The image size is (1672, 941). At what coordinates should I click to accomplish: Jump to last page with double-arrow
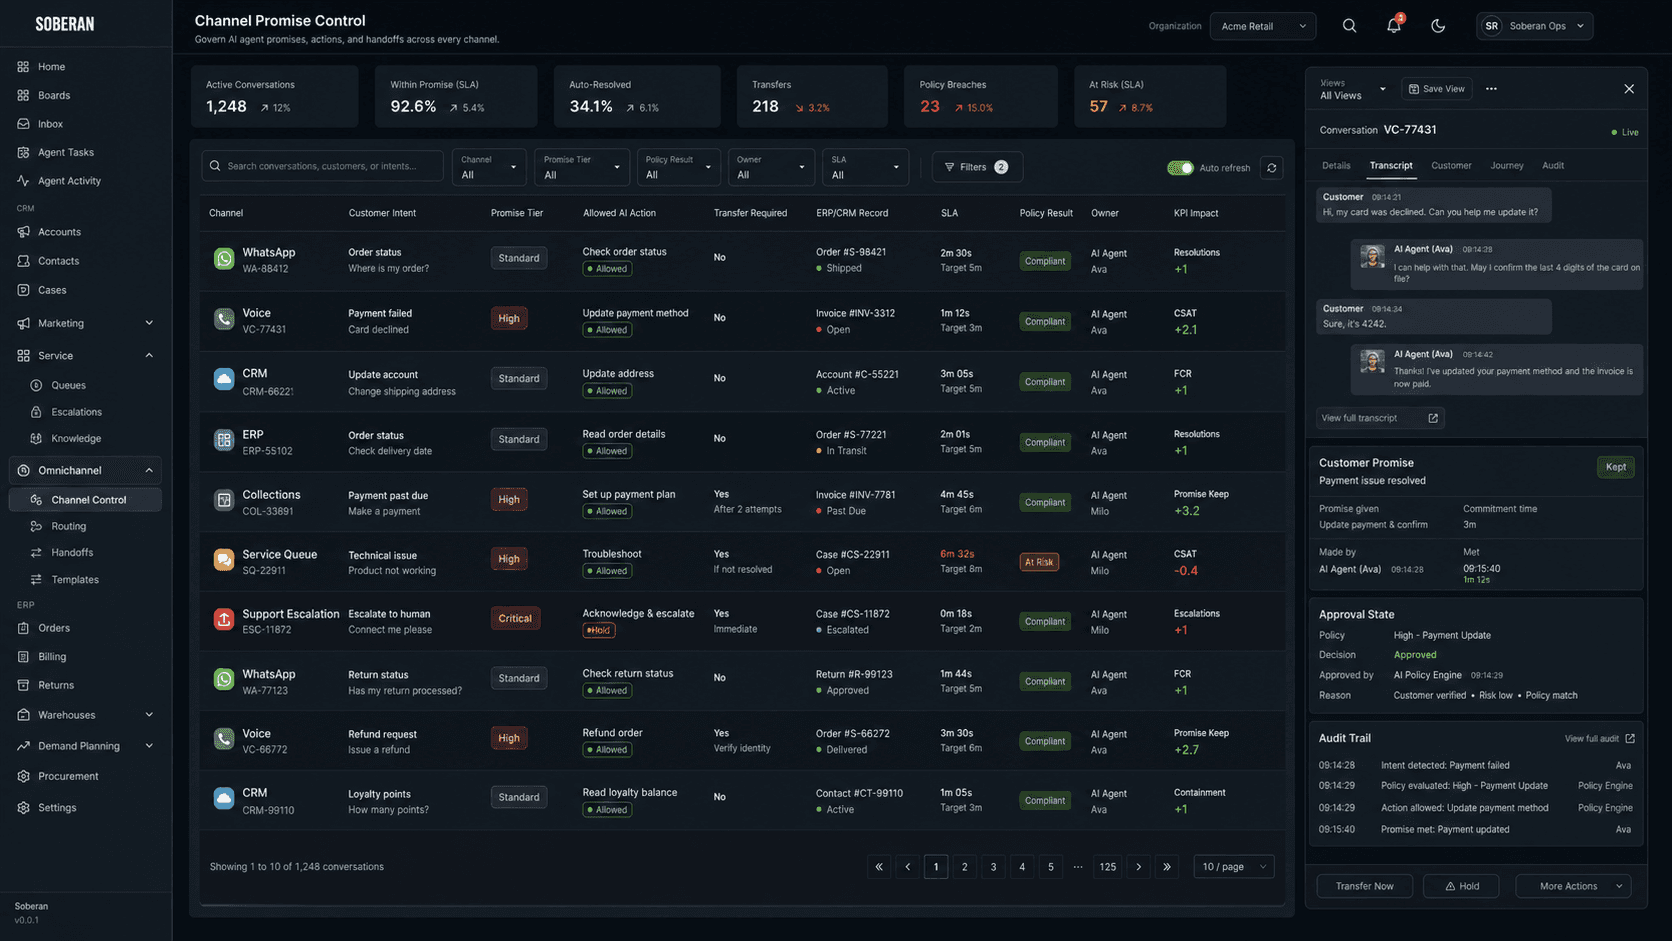click(1167, 867)
